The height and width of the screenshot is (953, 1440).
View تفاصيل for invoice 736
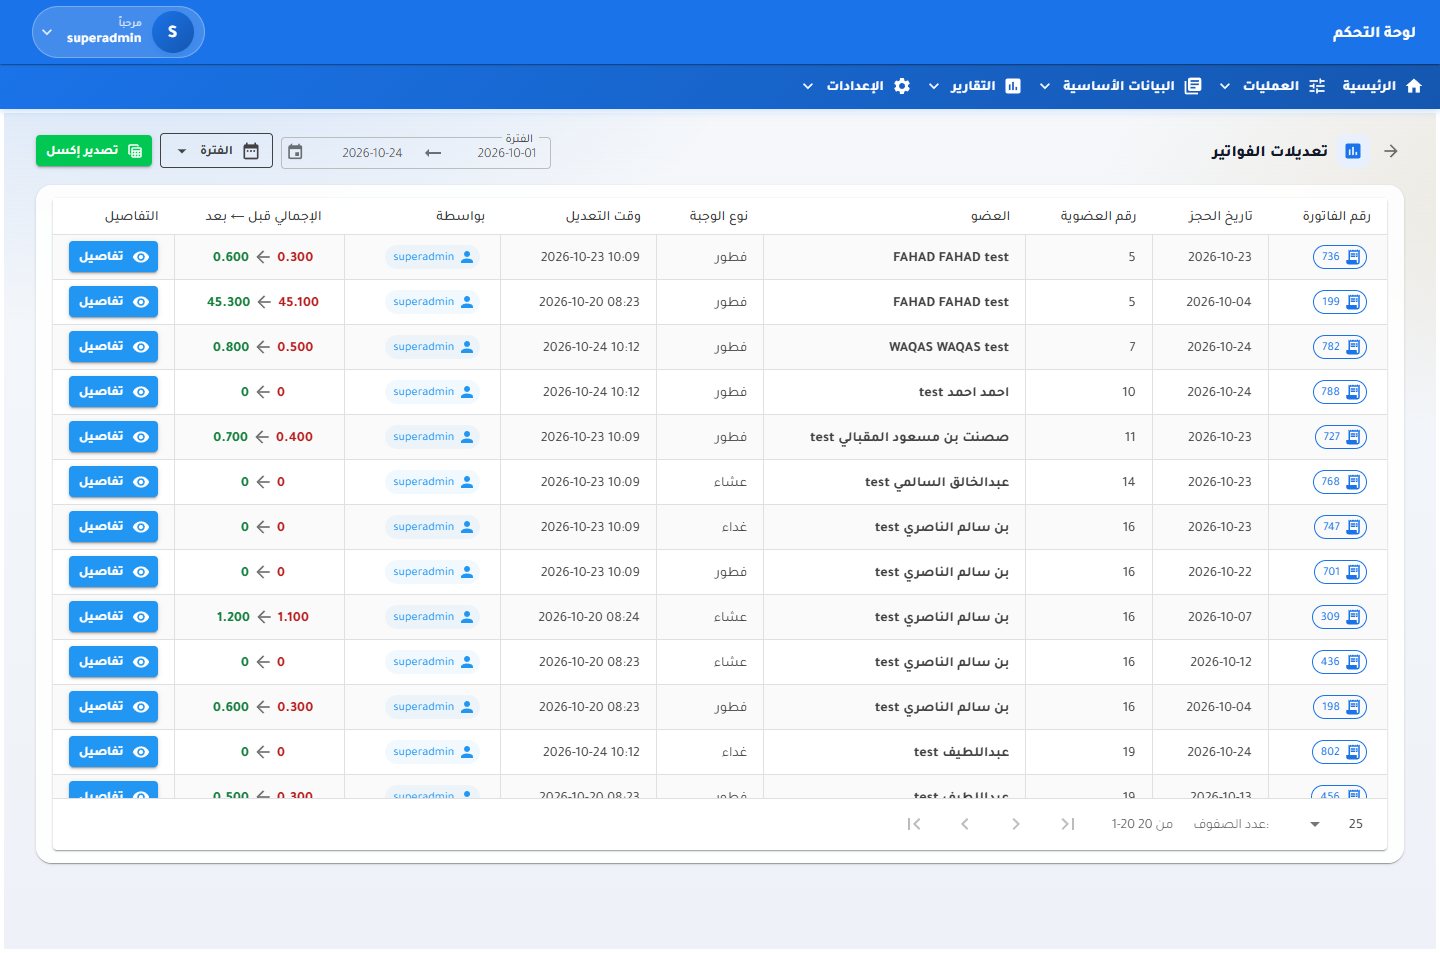[113, 257]
